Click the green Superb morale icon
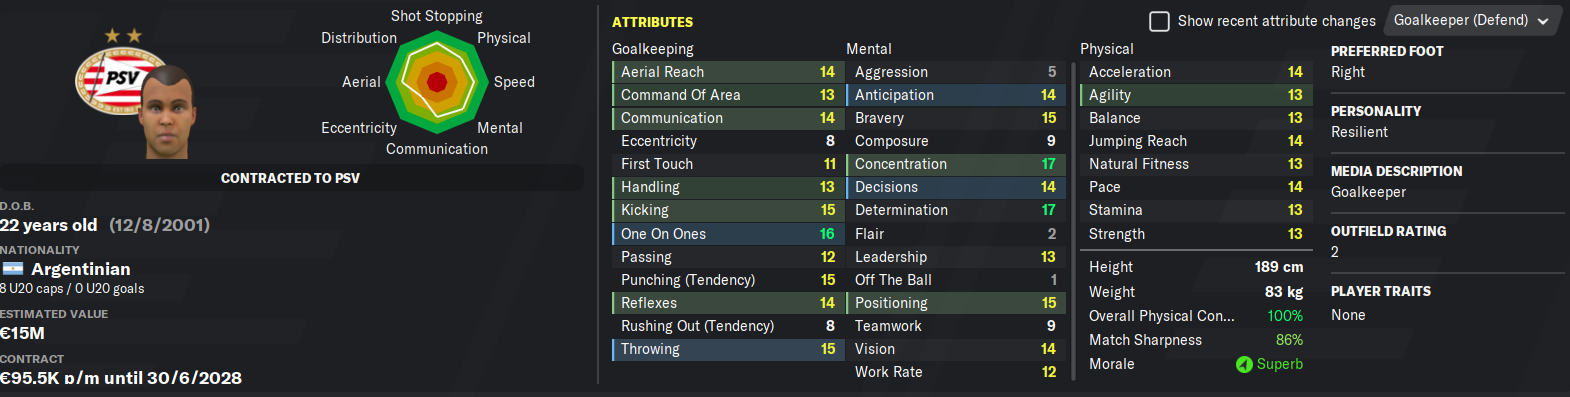1570x397 pixels. 1244,364
